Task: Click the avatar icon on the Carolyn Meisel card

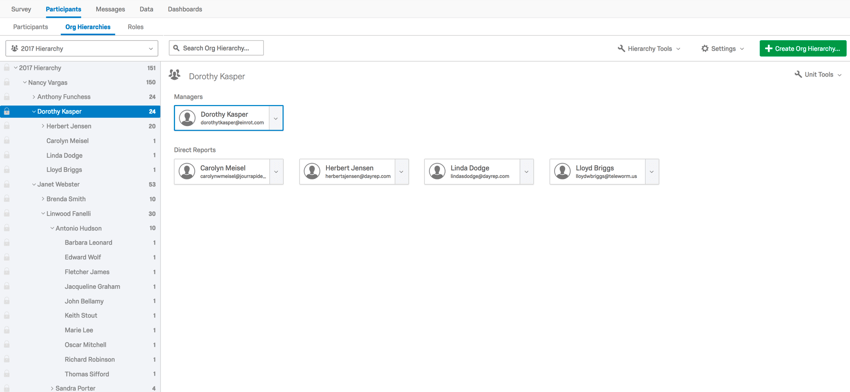Action: (187, 171)
